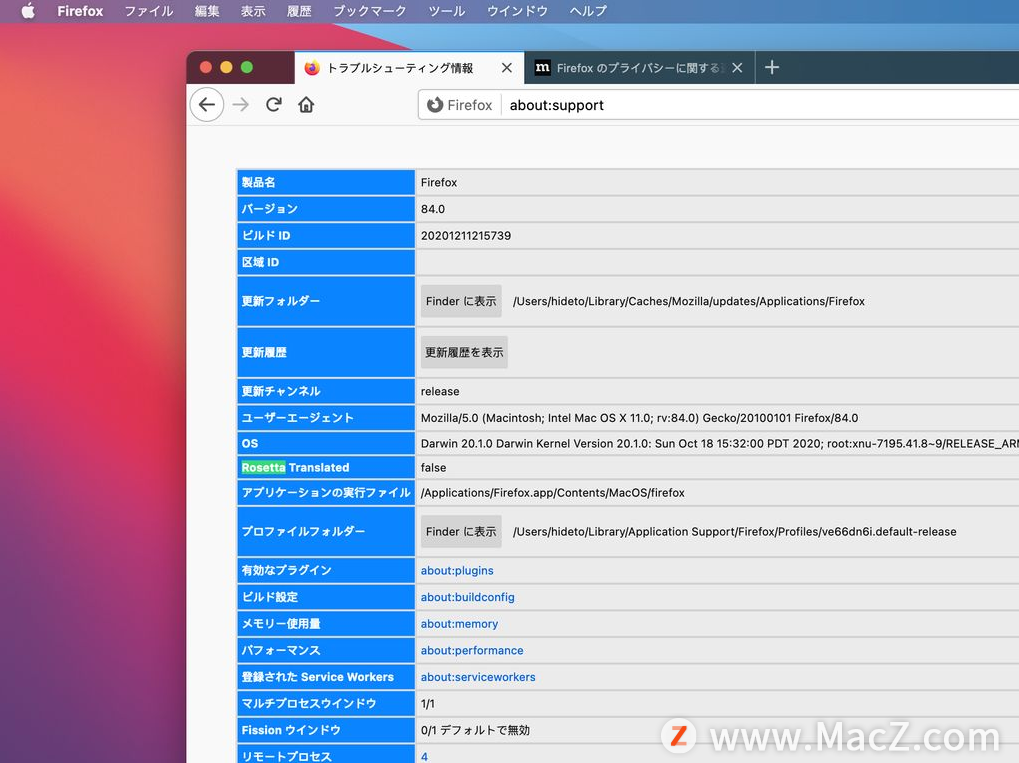
Task: Open the about:serviceworkers link
Action: pos(478,677)
